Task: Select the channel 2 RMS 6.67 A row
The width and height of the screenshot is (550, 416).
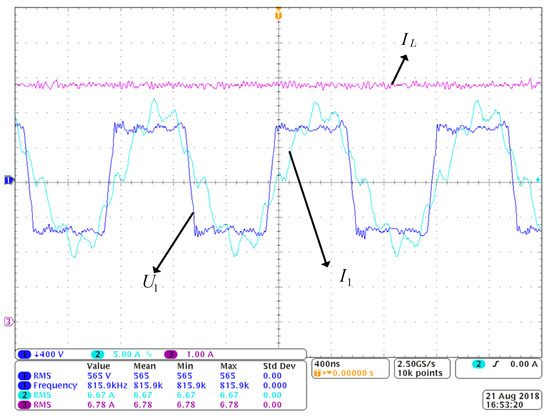Action: click(x=160, y=395)
